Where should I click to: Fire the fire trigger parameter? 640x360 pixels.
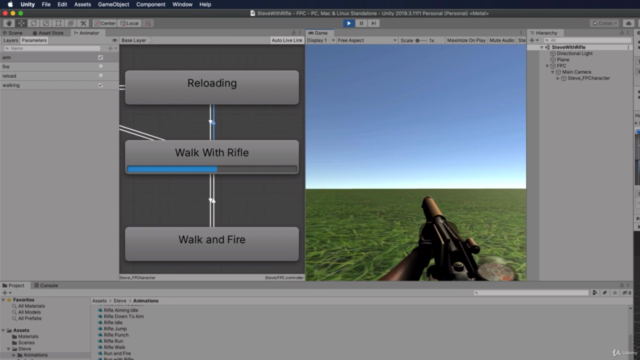(100, 67)
